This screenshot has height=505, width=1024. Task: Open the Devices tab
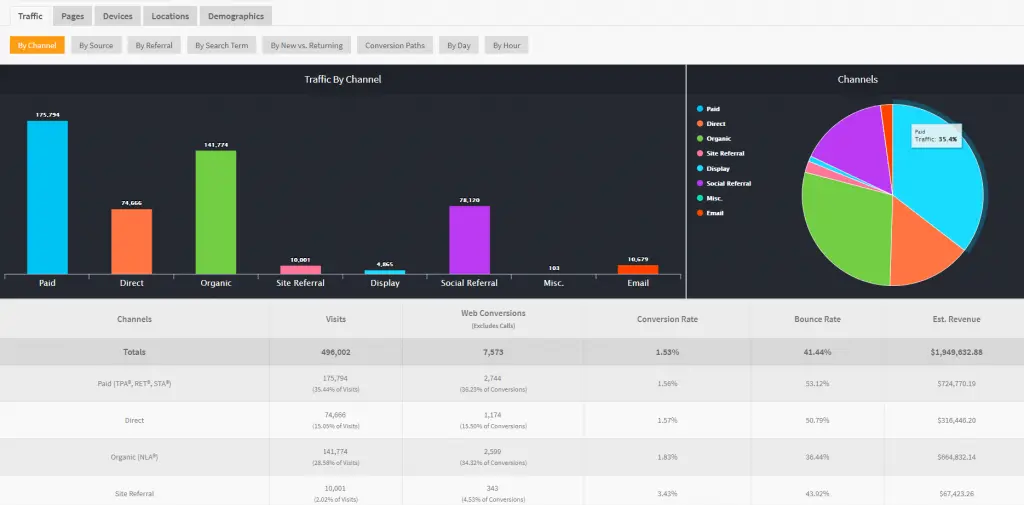pyautogui.click(x=118, y=16)
